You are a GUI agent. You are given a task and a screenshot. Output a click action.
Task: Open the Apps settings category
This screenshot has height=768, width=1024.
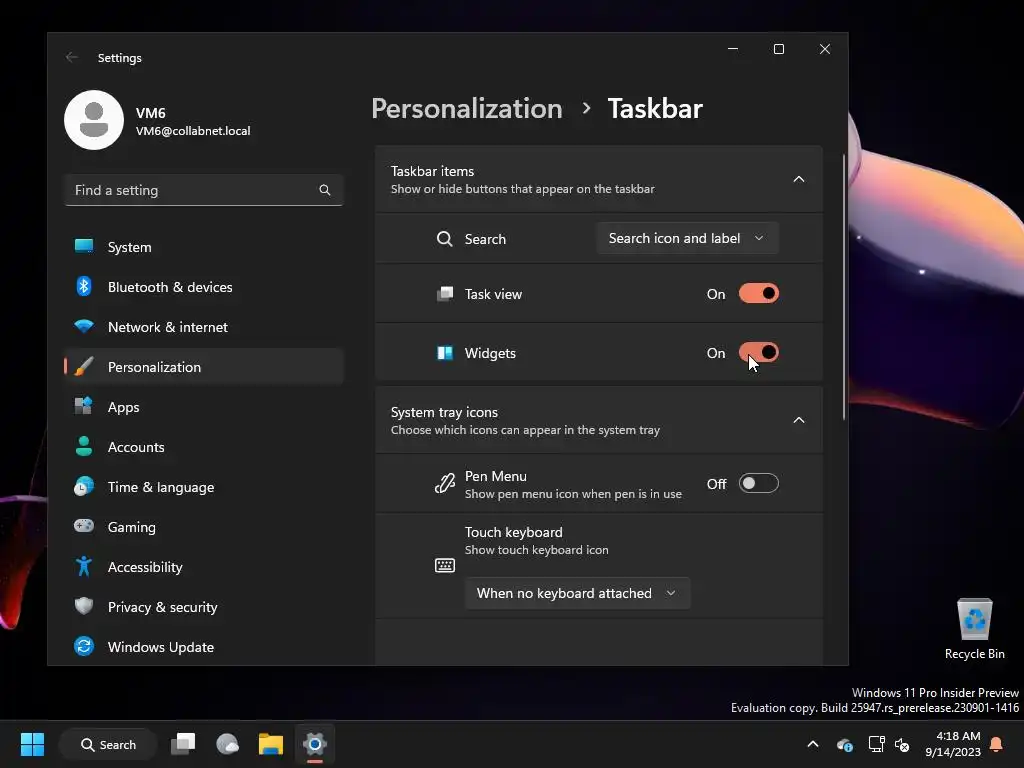(204, 407)
